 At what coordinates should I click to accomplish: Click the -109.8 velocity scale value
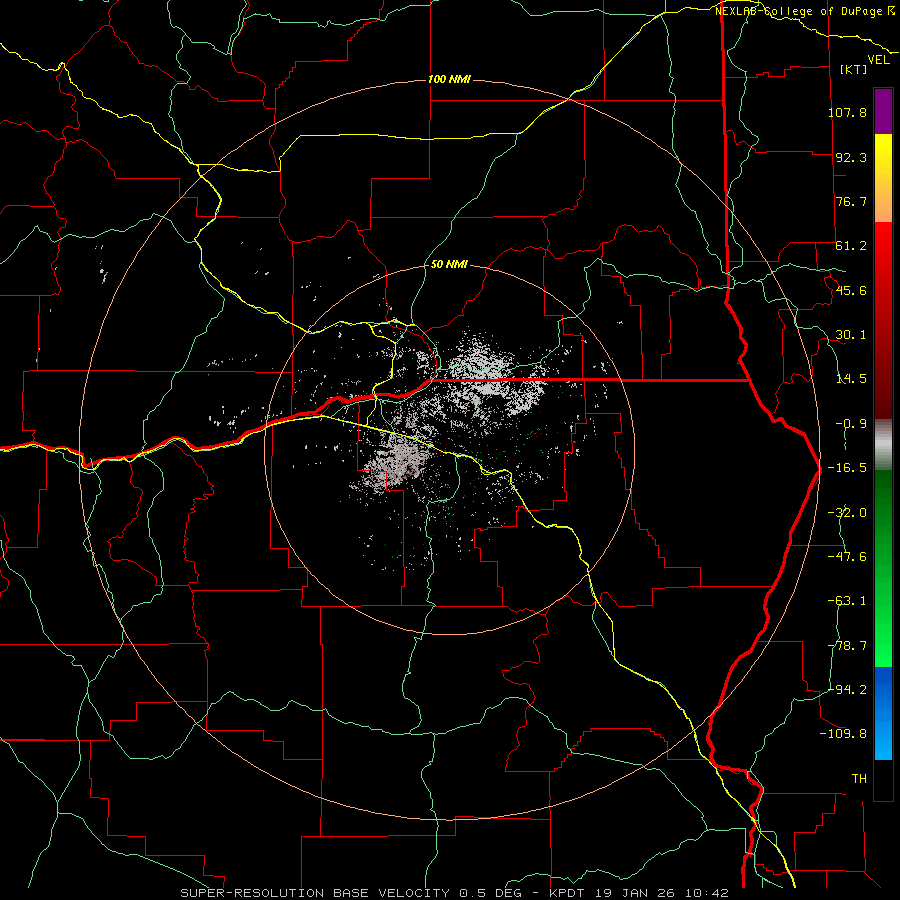pyautogui.click(x=844, y=734)
